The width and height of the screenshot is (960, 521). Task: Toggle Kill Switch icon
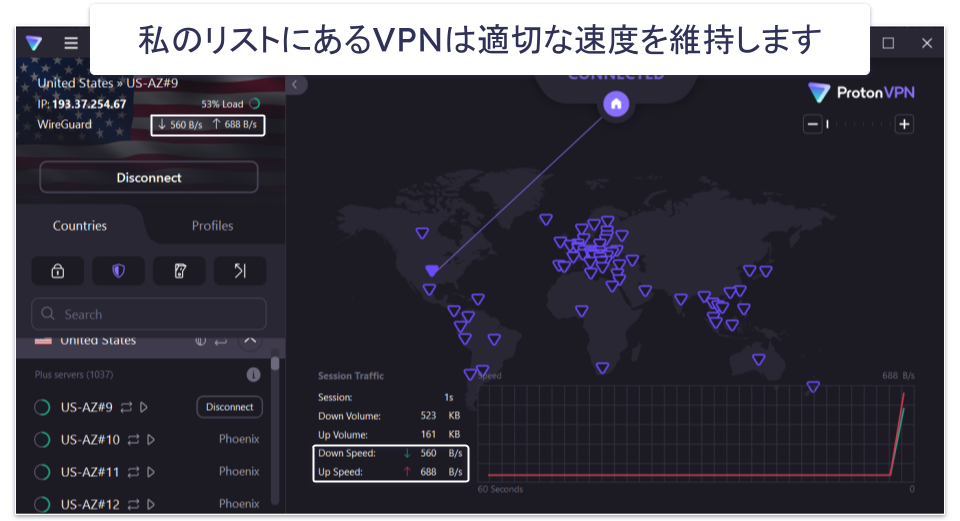tap(179, 271)
